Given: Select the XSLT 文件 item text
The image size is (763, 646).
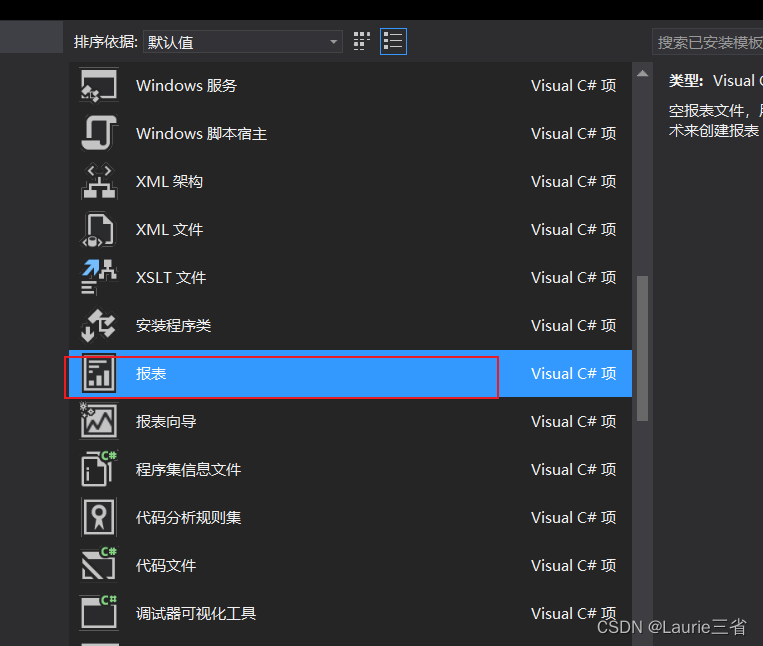Looking at the screenshot, I should [x=171, y=277].
